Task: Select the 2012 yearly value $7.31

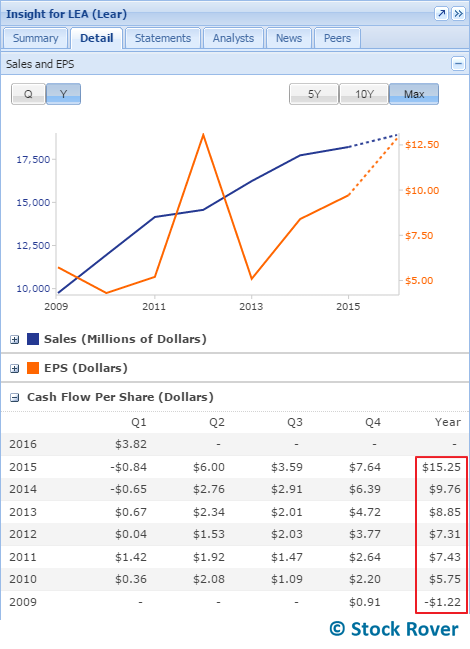Action: coord(445,534)
